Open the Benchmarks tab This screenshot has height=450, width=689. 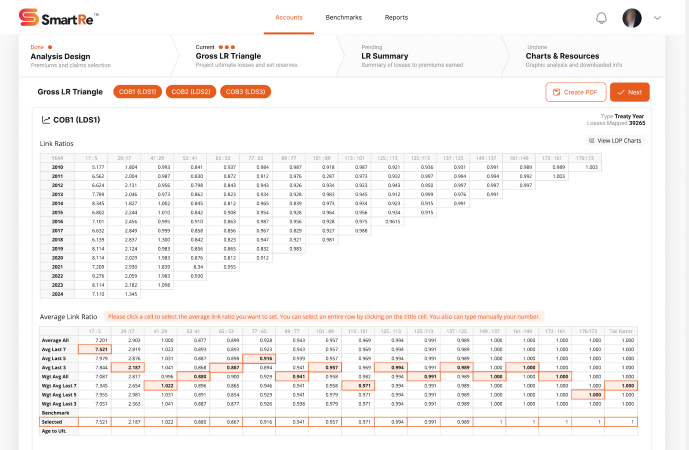pos(343,17)
